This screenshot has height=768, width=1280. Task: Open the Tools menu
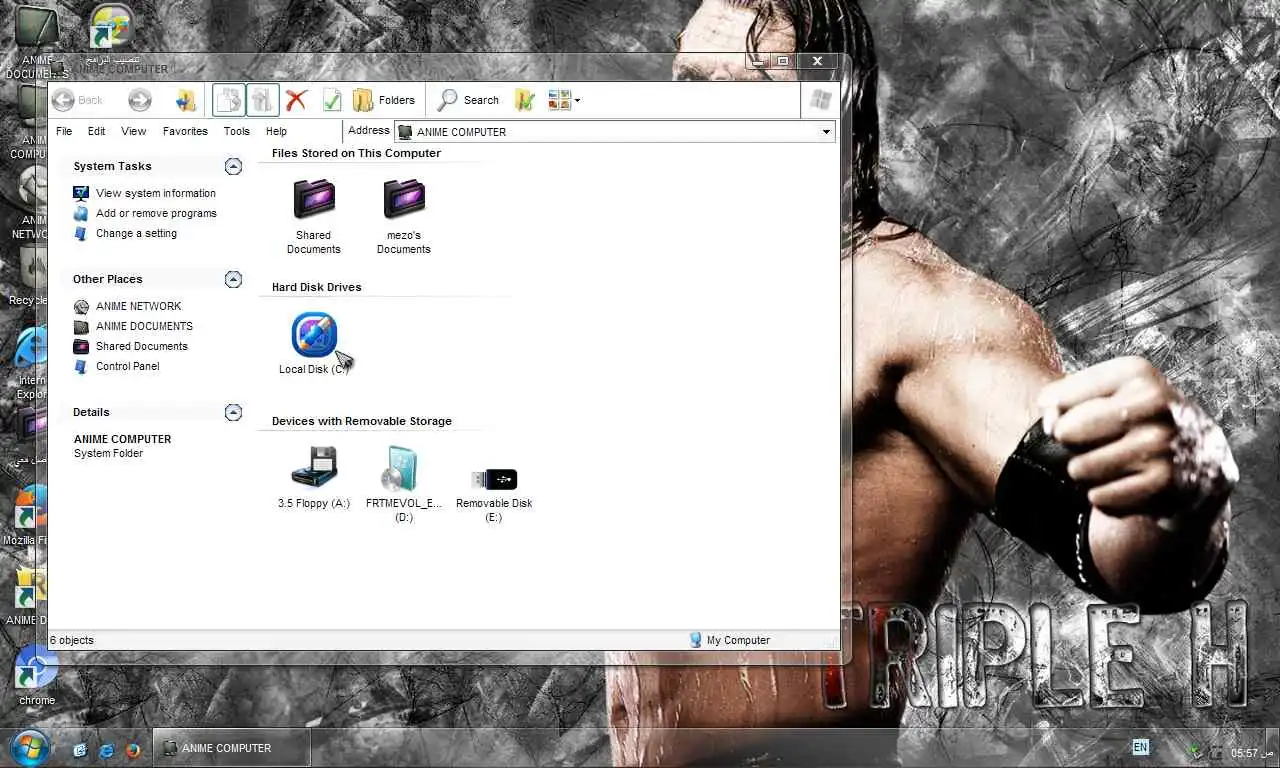point(236,131)
